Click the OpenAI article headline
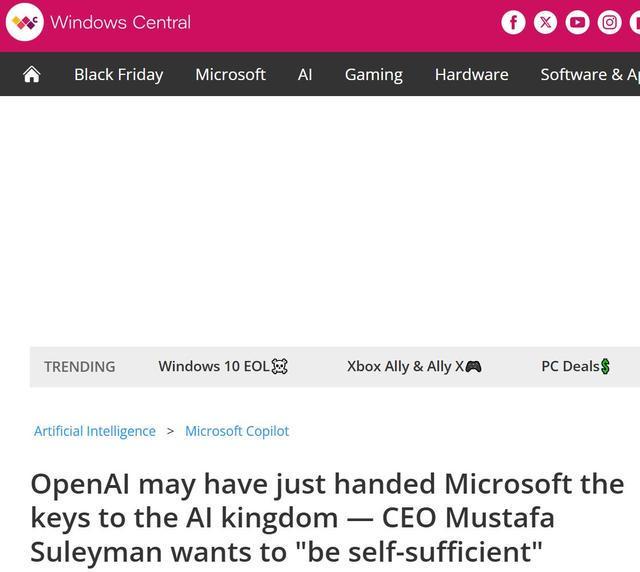640x572 pixels. (x=327, y=518)
